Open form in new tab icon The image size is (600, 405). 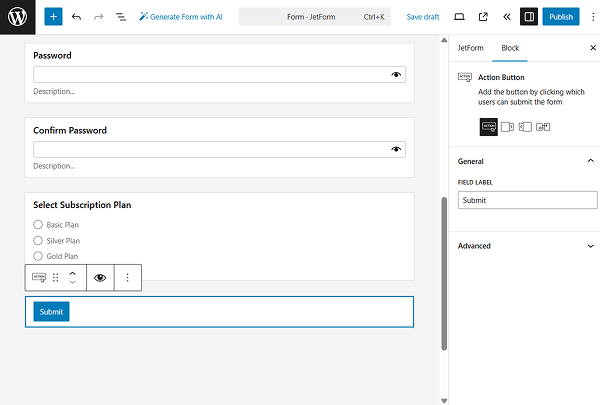coord(483,17)
